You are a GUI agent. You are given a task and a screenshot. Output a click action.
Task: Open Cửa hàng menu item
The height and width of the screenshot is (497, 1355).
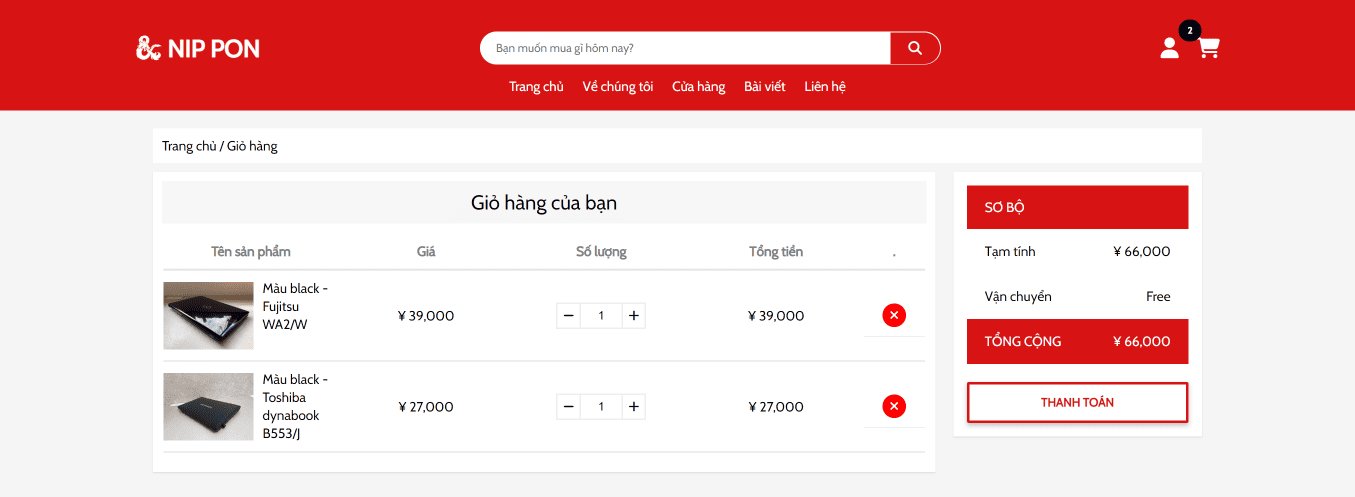(x=699, y=87)
